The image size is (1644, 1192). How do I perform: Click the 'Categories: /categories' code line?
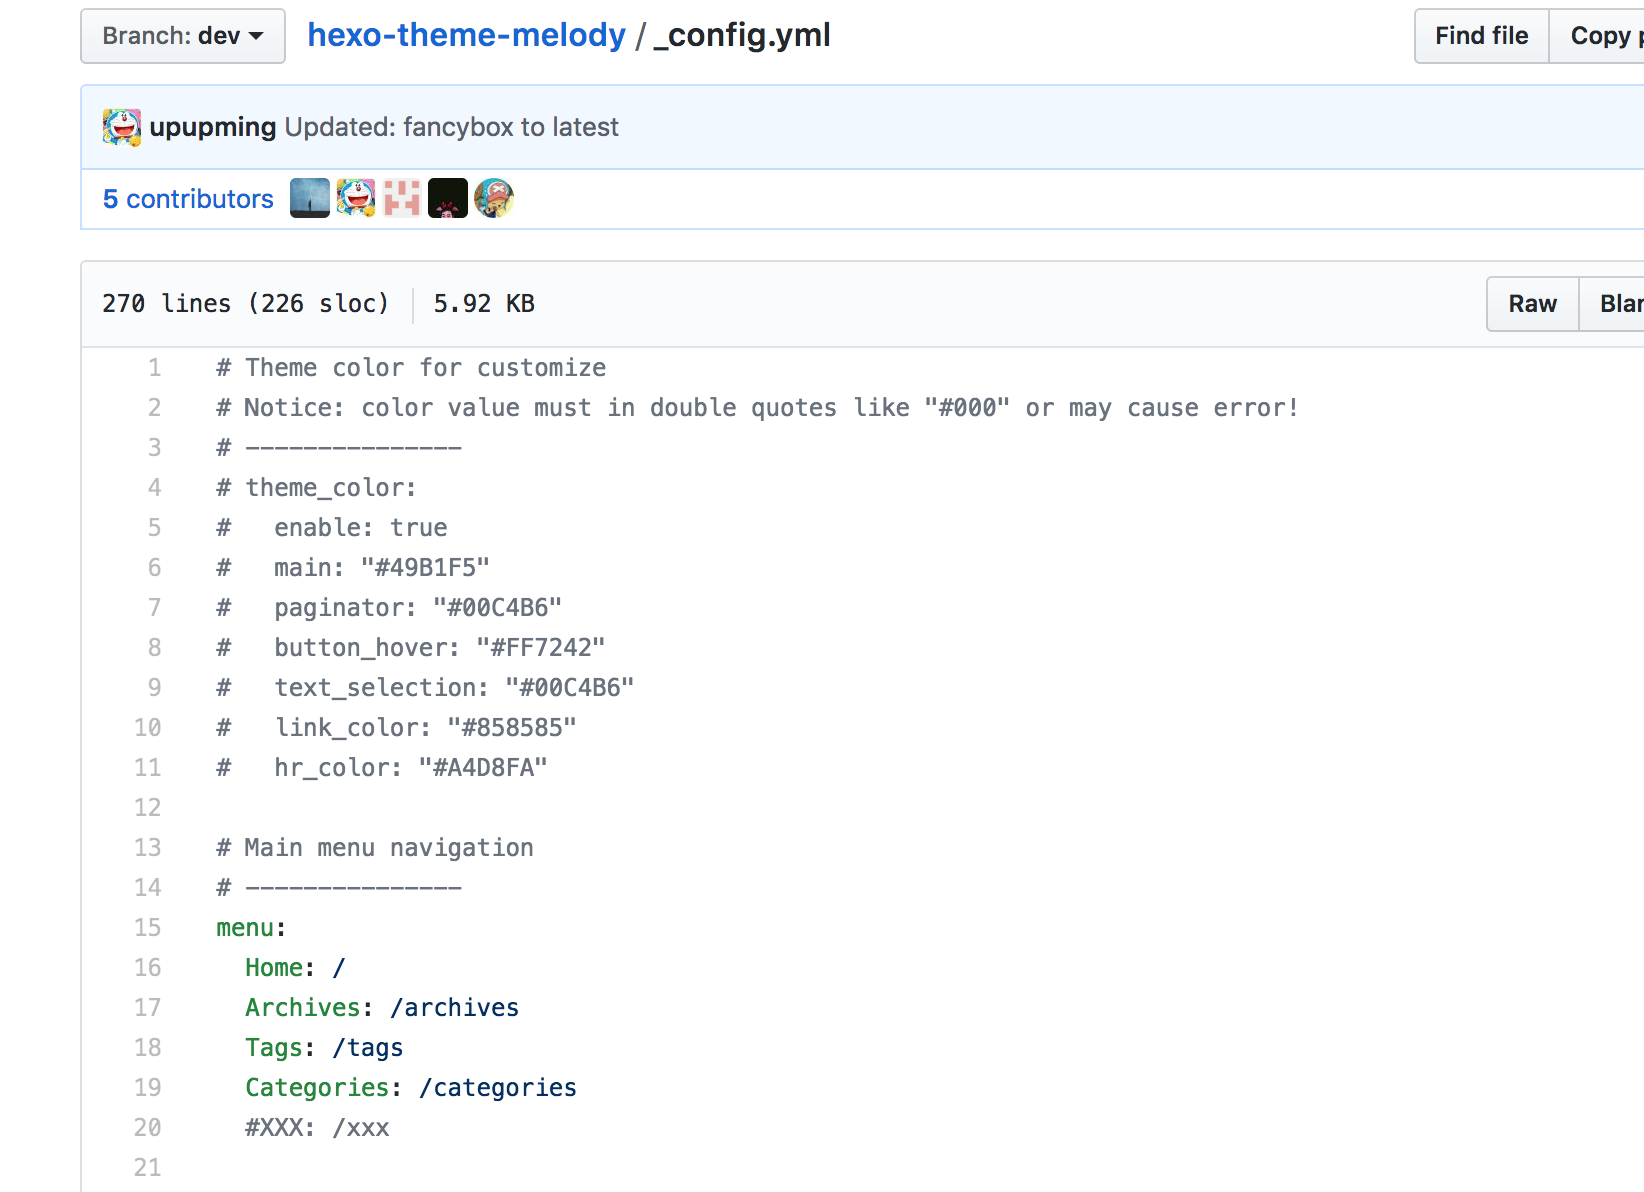[411, 1088]
